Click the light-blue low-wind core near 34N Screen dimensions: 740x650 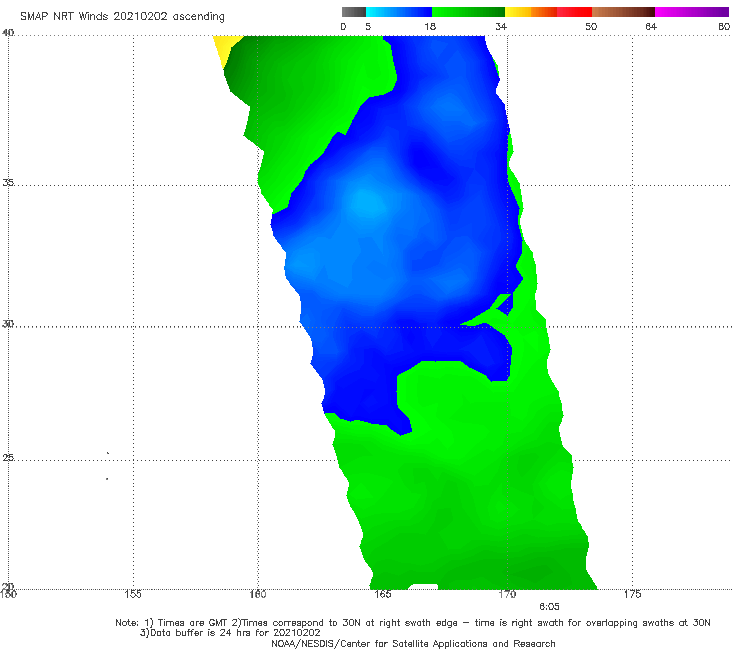368,203
